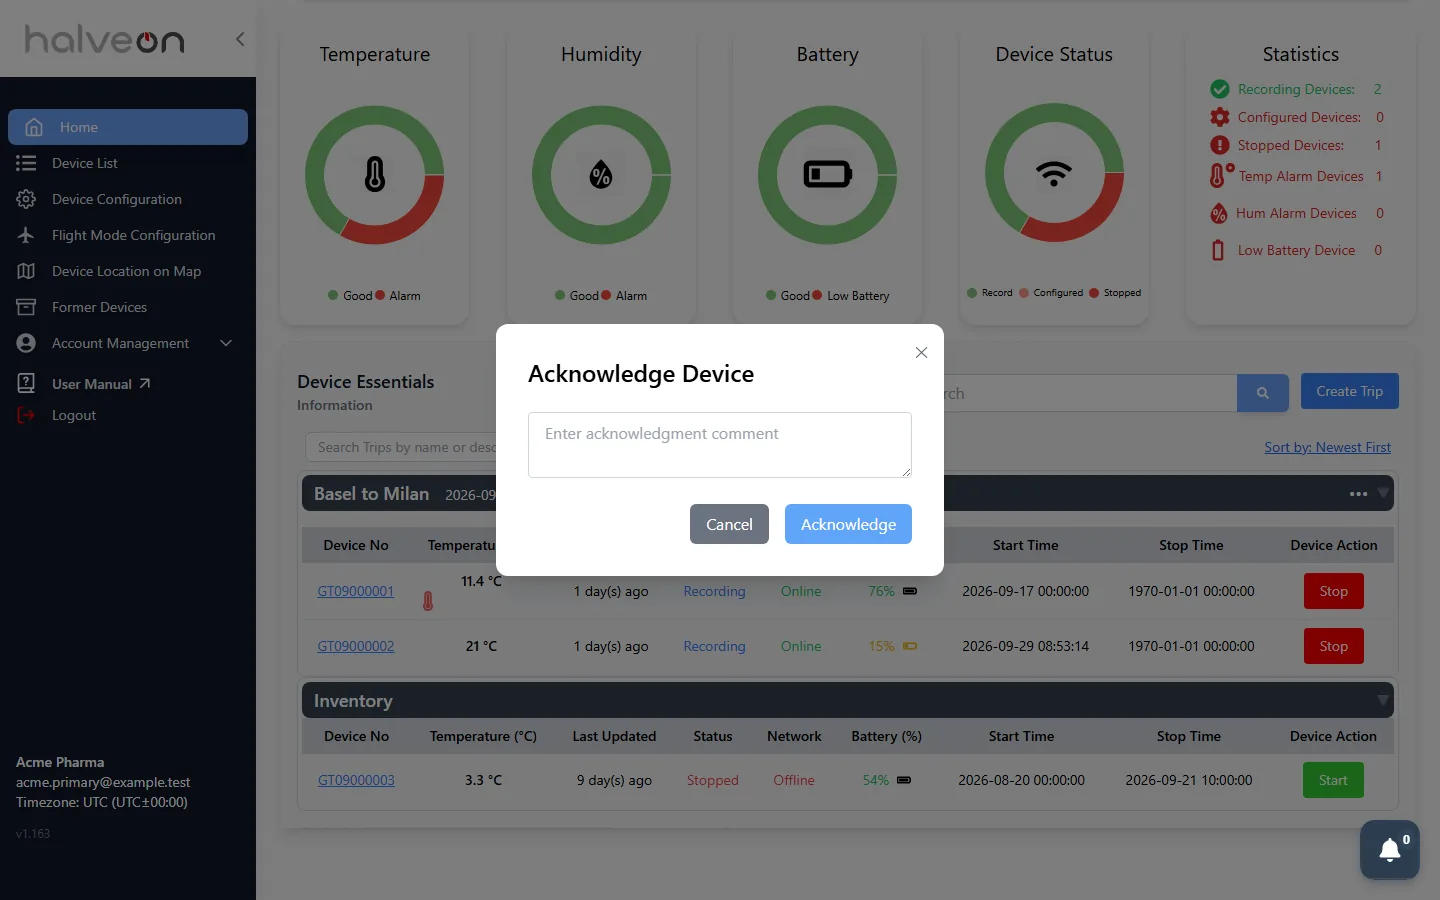Click the humidity droplet icon
This screenshot has height=900, width=1440.
601,175
